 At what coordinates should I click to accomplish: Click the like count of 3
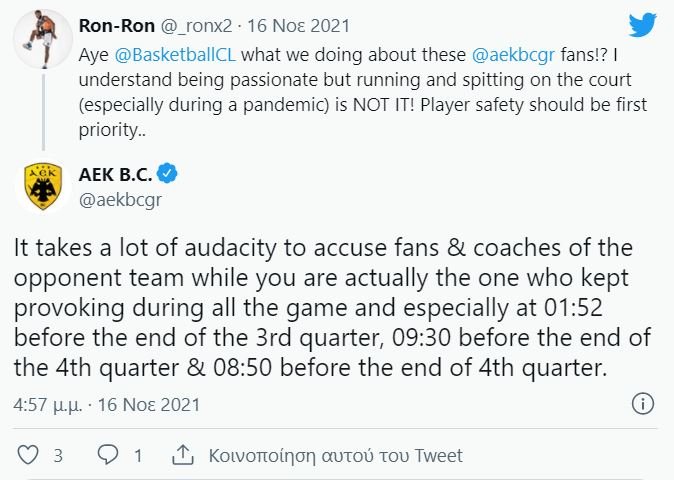[58, 455]
